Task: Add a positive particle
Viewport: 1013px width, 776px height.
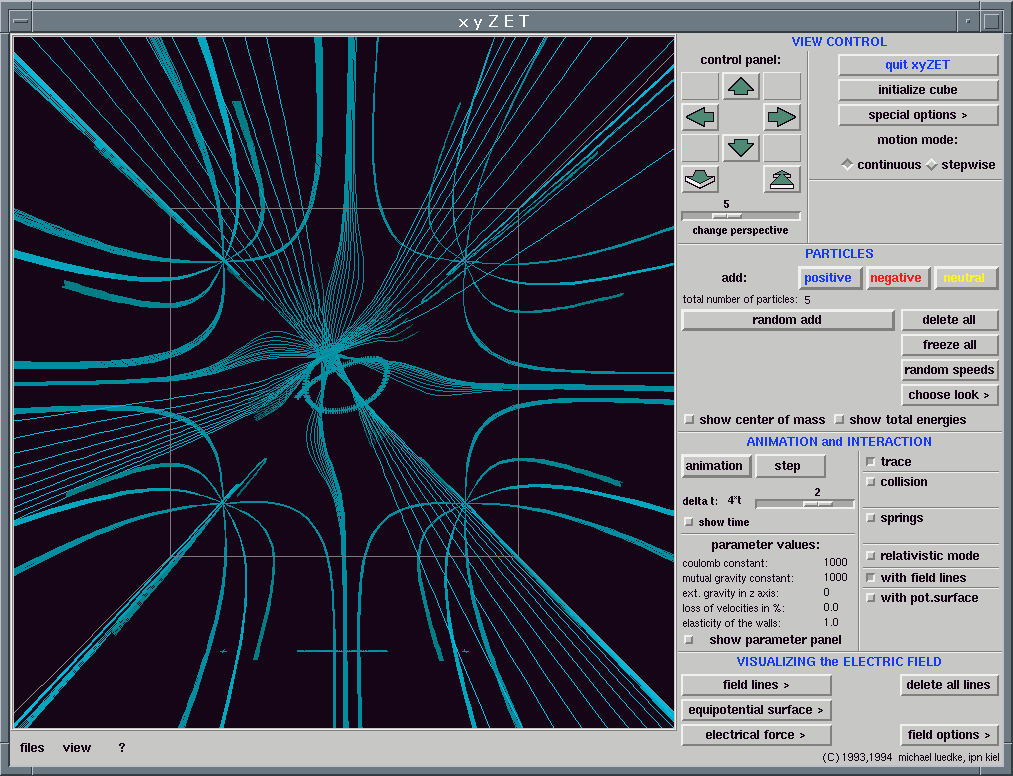Action: pyautogui.click(x=828, y=278)
